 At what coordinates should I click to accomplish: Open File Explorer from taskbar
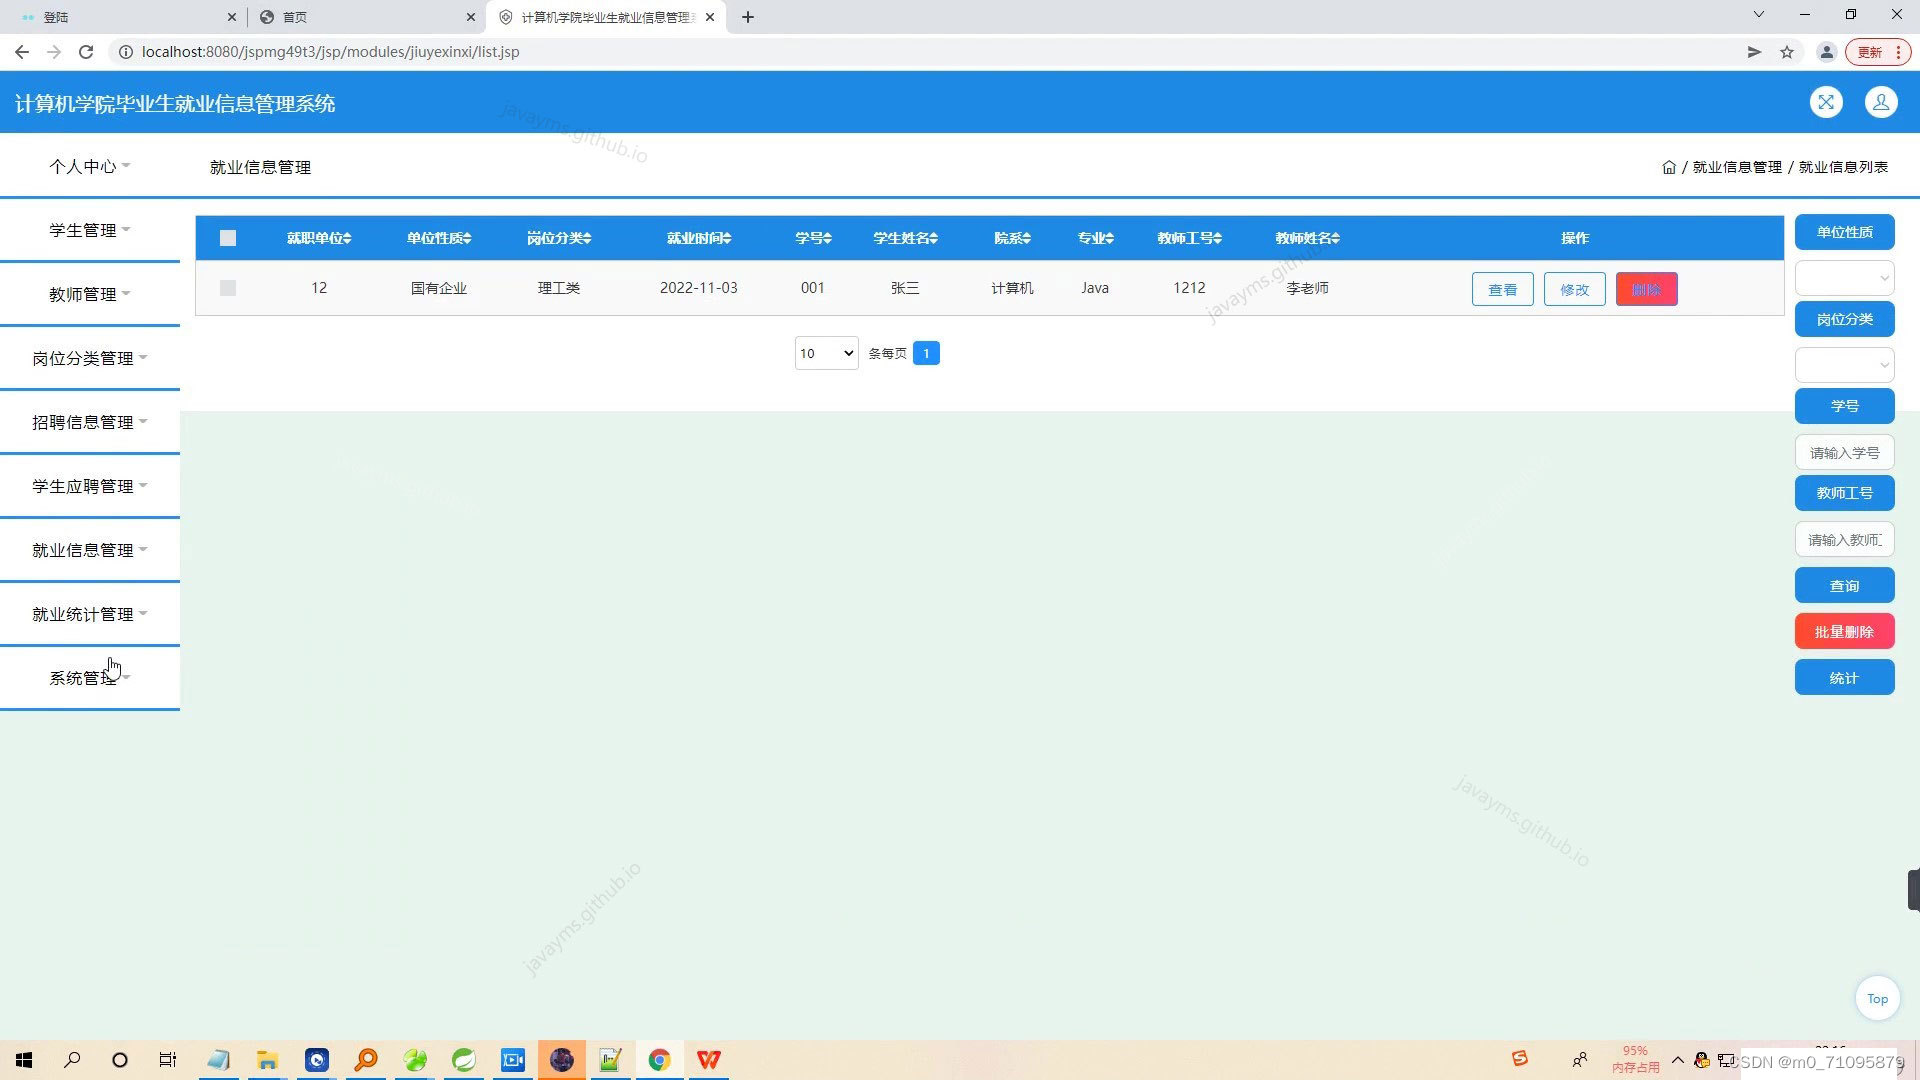(x=267, y=1060)
